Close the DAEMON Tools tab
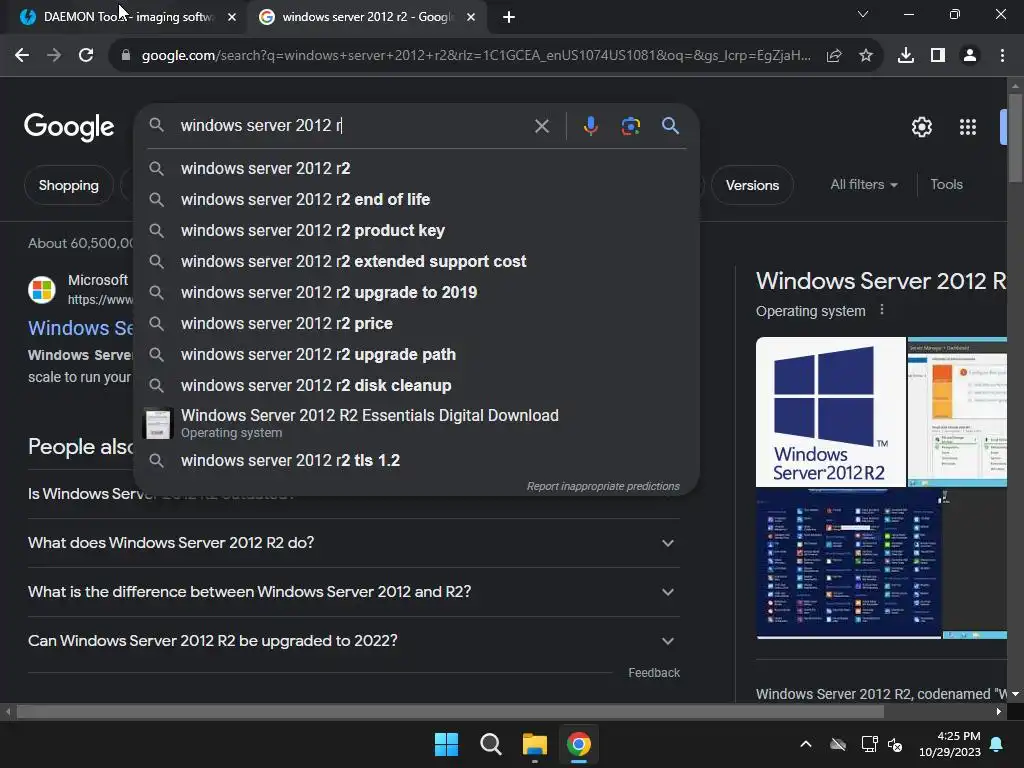This screenshot has width=1024, height=768. (x=232, y=17)
